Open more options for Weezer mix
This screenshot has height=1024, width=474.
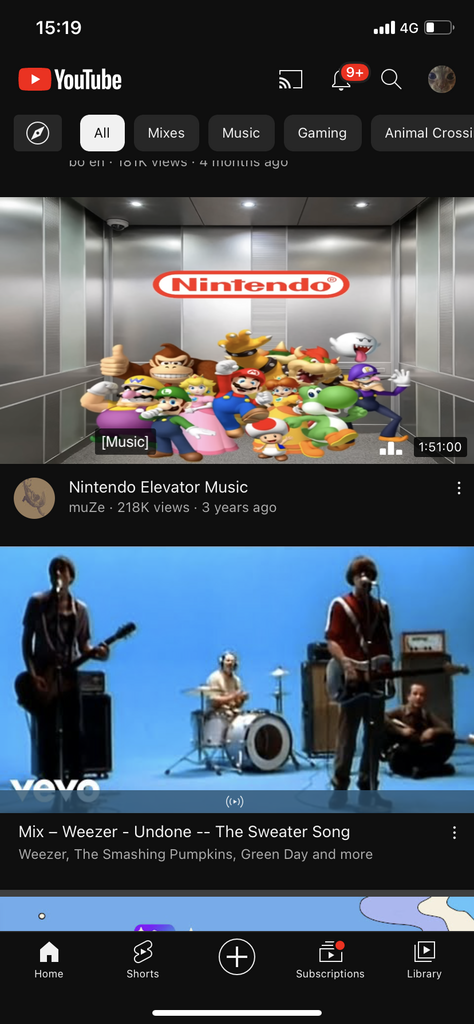pyautogui.click(x=454, y=833)
